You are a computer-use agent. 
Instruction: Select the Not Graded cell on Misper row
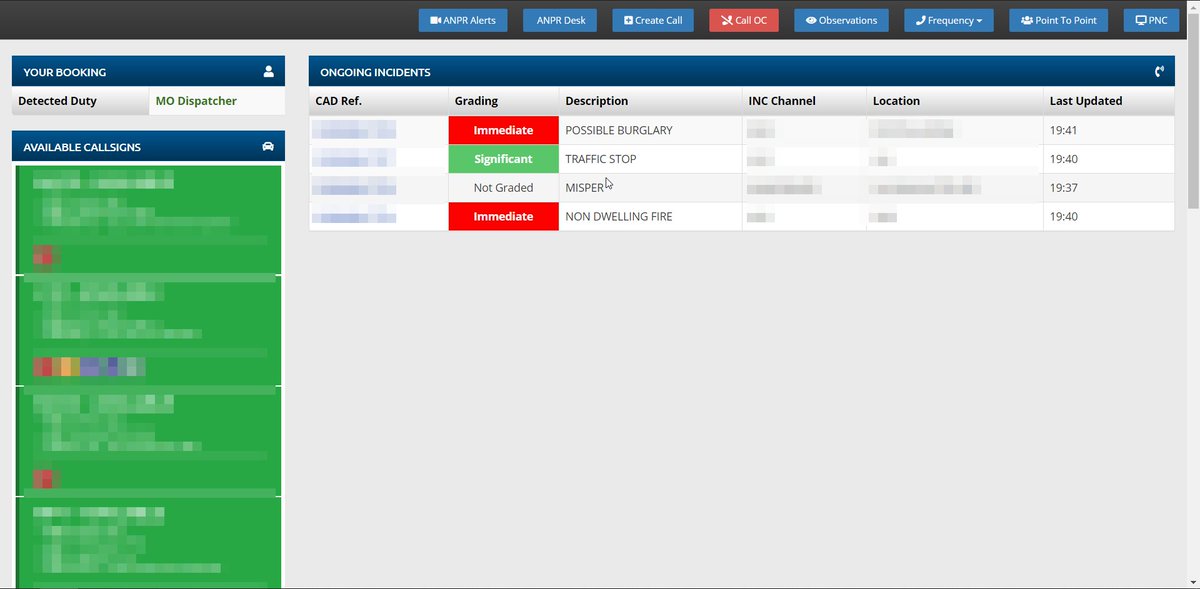point(503,188)
